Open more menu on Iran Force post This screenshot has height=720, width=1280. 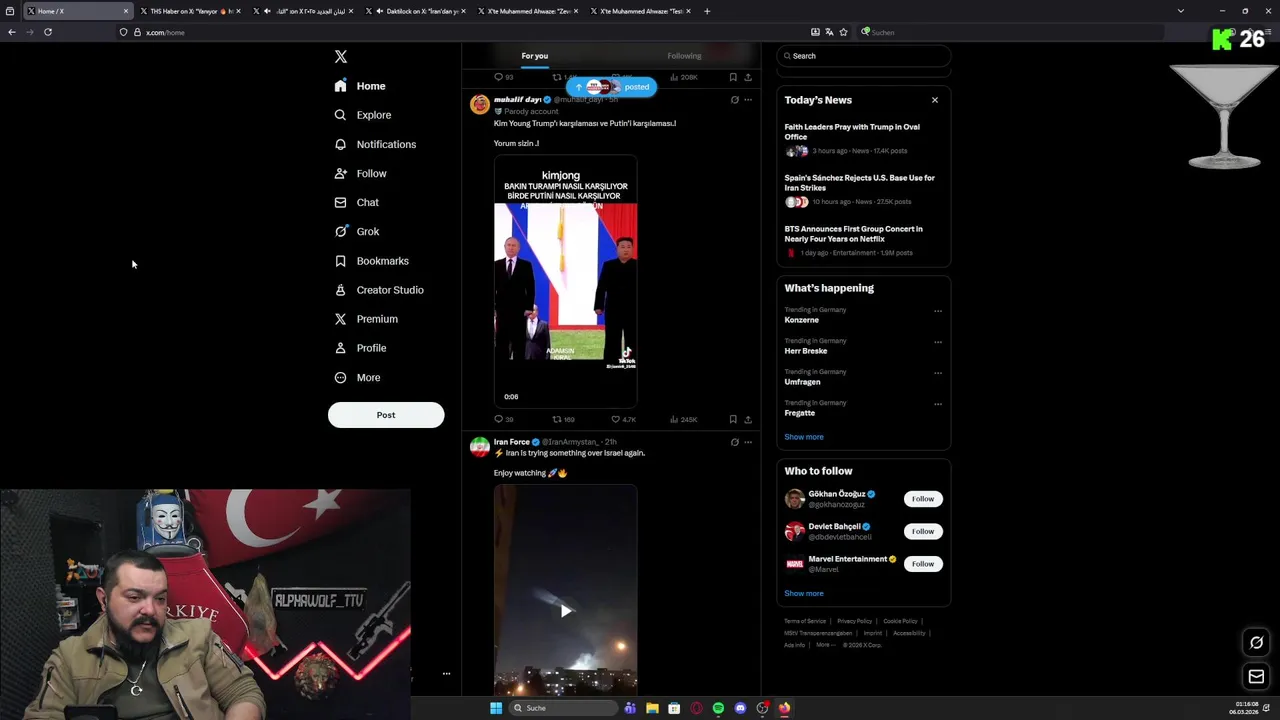(x=748, y=442)
